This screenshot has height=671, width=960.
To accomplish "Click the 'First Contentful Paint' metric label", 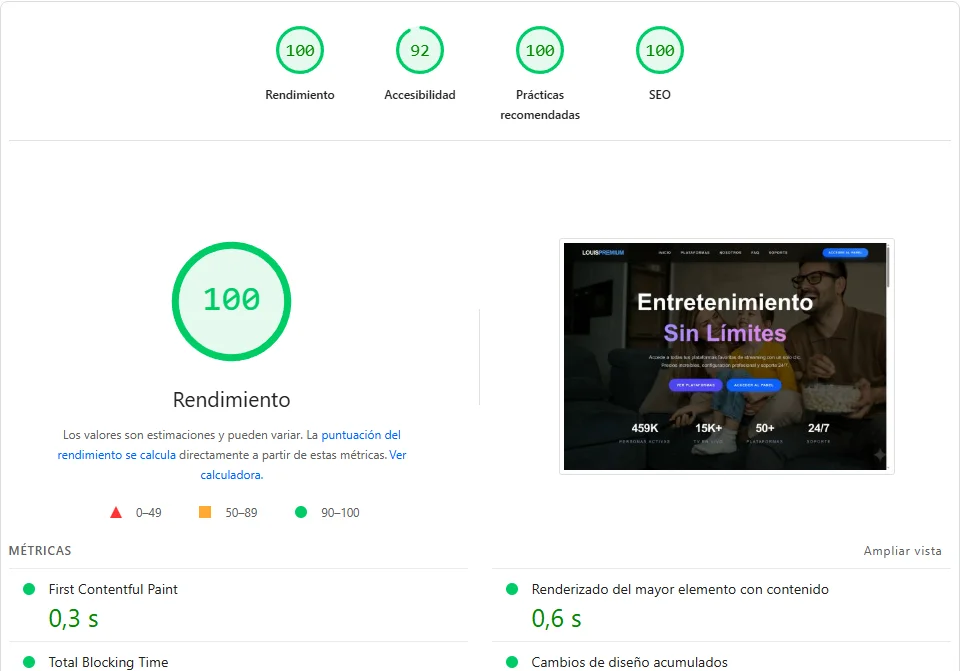I will point(113,589).
